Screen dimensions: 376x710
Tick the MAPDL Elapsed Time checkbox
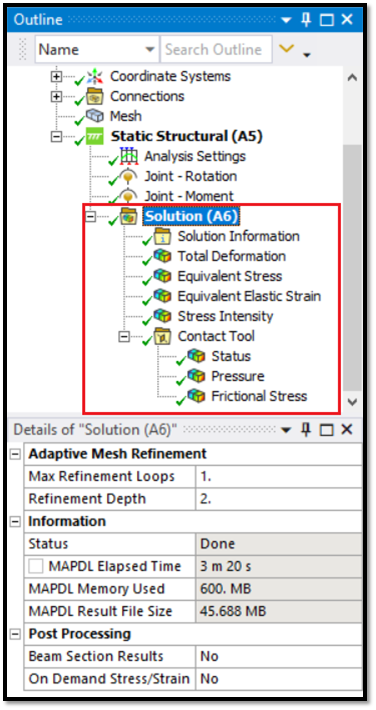coord(36,566)
